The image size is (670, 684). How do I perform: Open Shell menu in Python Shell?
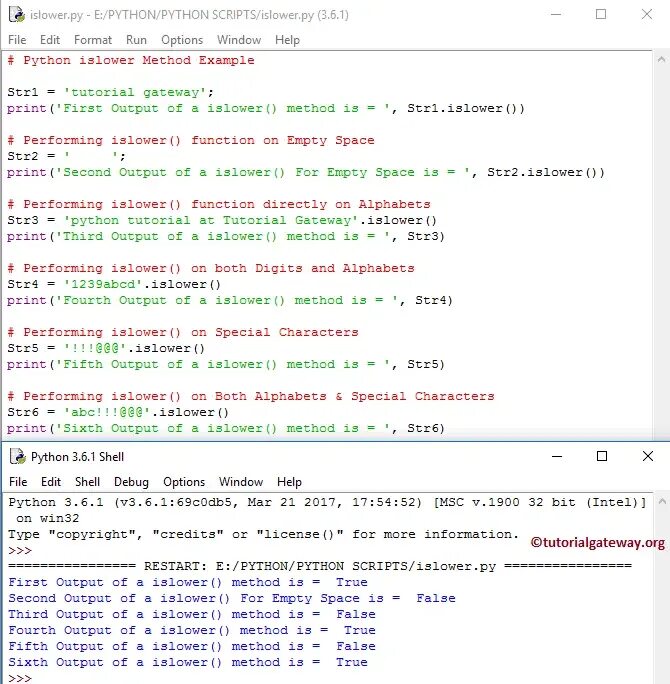coord(87,482)
